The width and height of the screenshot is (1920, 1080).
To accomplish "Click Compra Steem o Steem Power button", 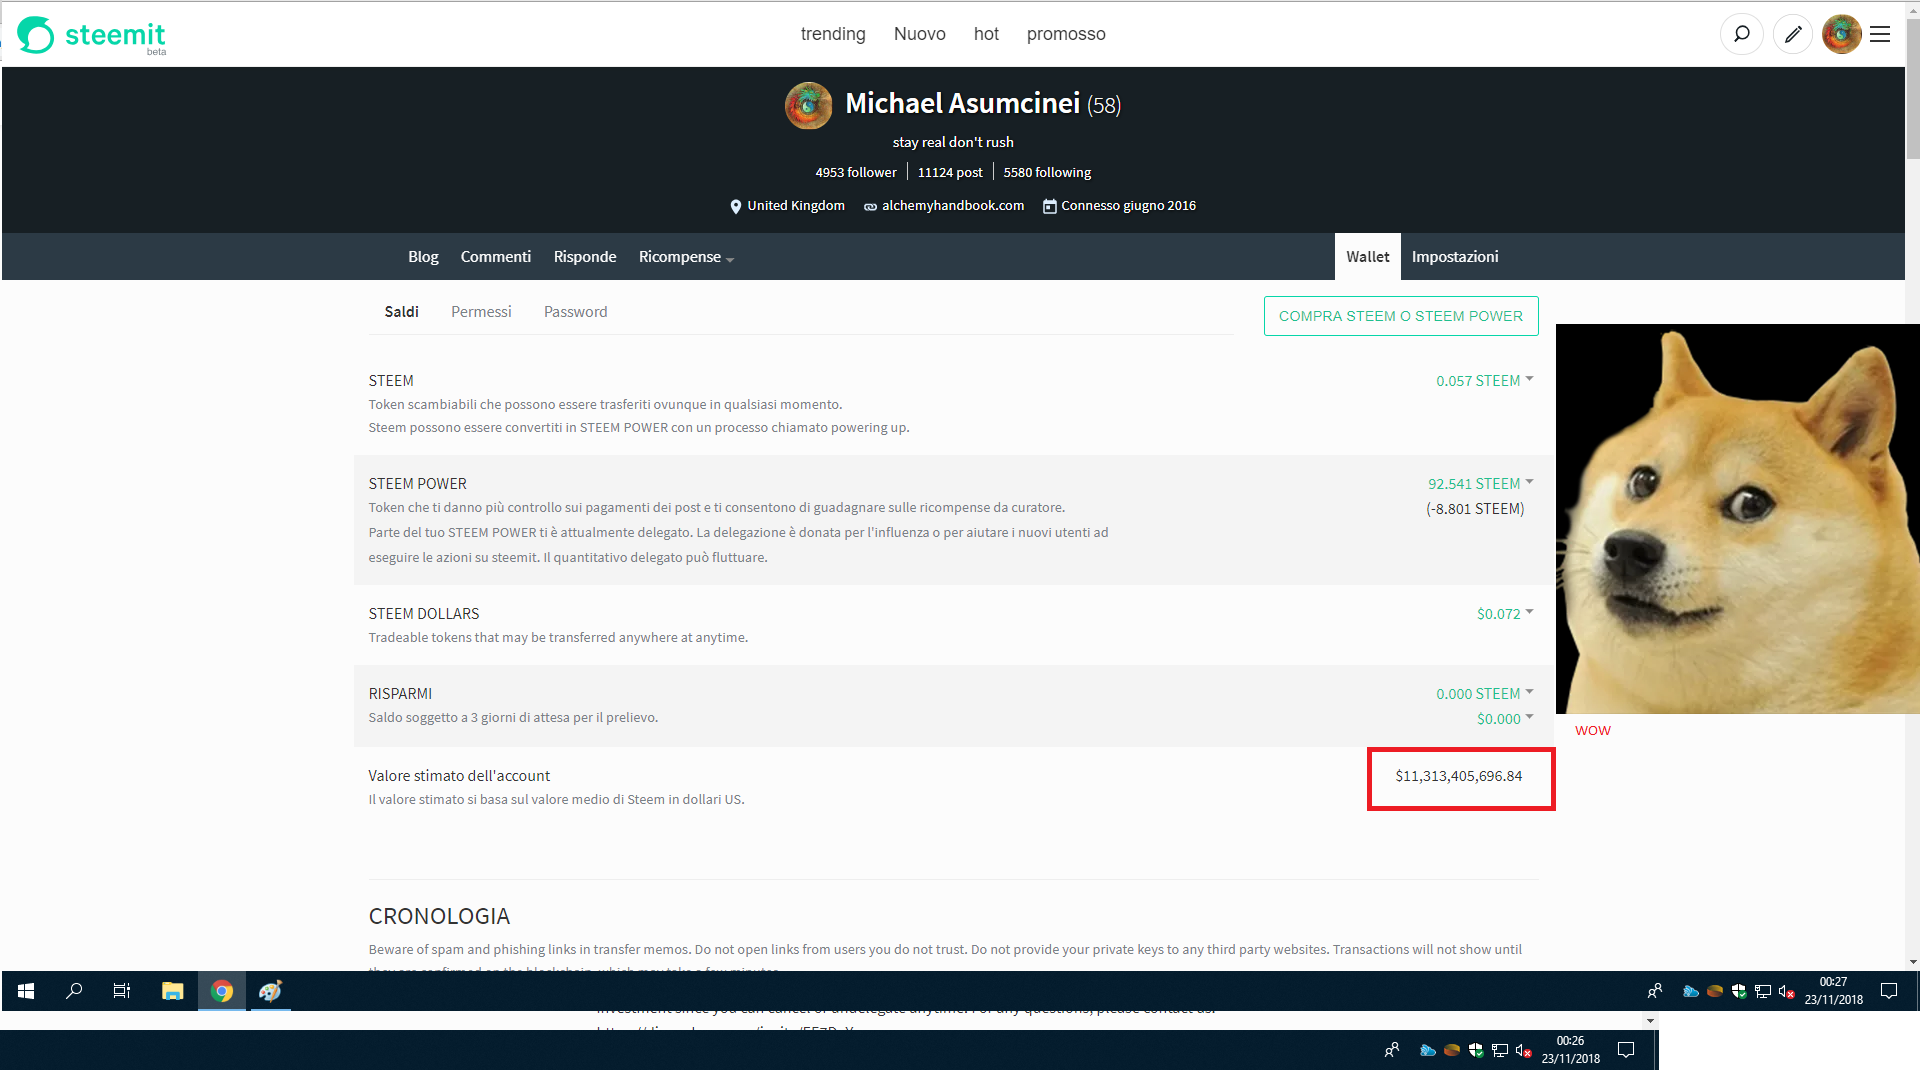I will pyautogui.click(x=1400, y=316).
